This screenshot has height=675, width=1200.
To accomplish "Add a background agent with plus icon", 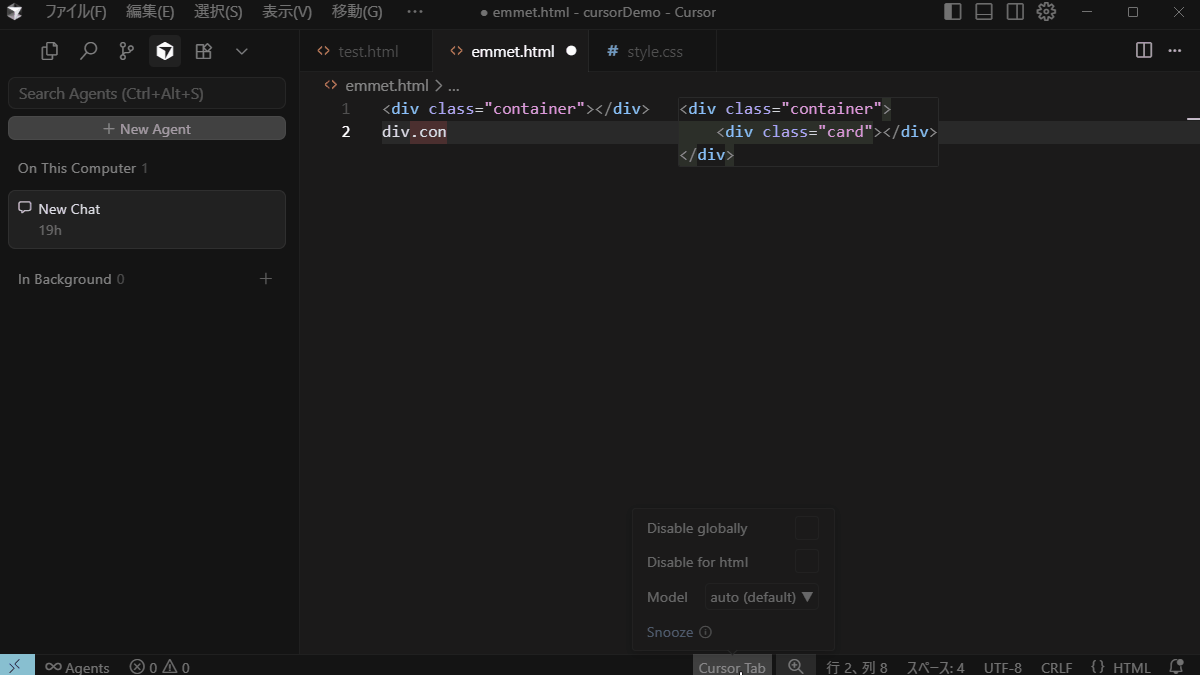I will [x=266, y=279].
